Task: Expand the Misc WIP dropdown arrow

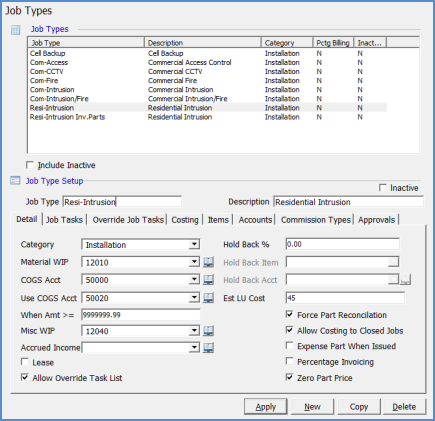Action: [194, 331]
